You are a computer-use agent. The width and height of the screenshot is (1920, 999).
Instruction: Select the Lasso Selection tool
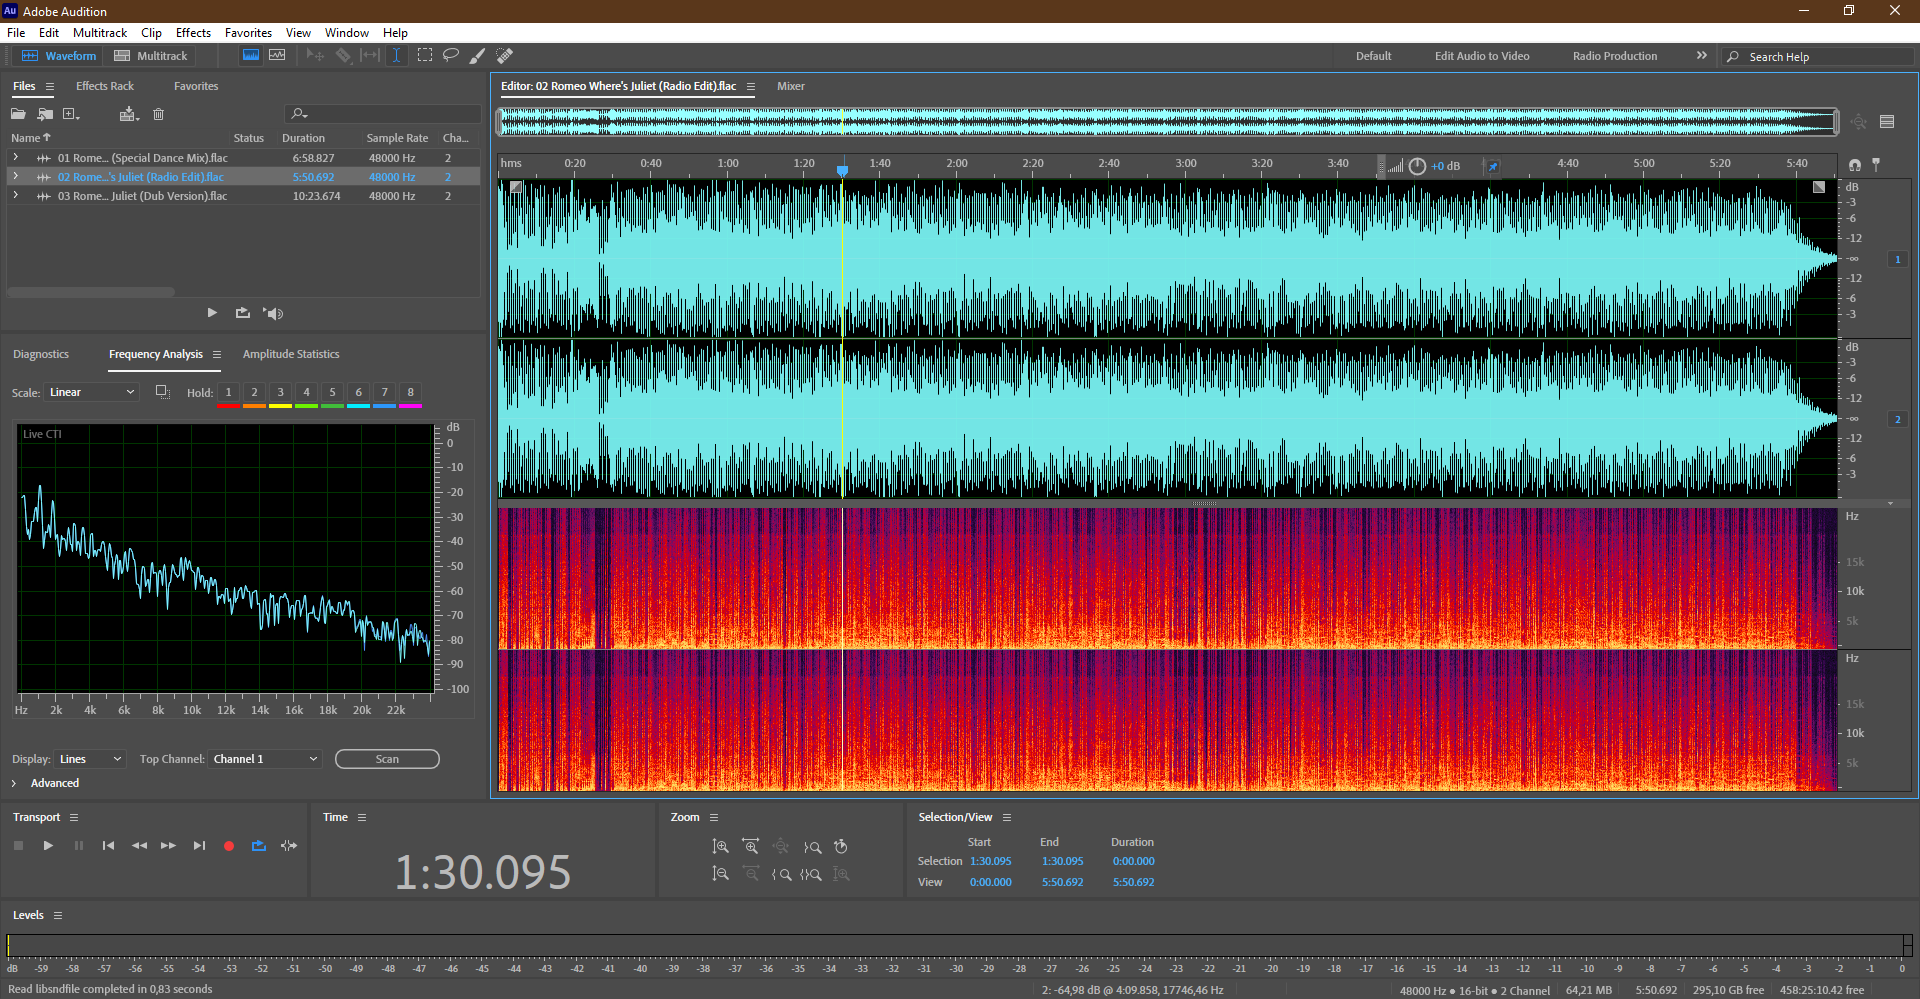pyautogui.click(x=451, y=56)
